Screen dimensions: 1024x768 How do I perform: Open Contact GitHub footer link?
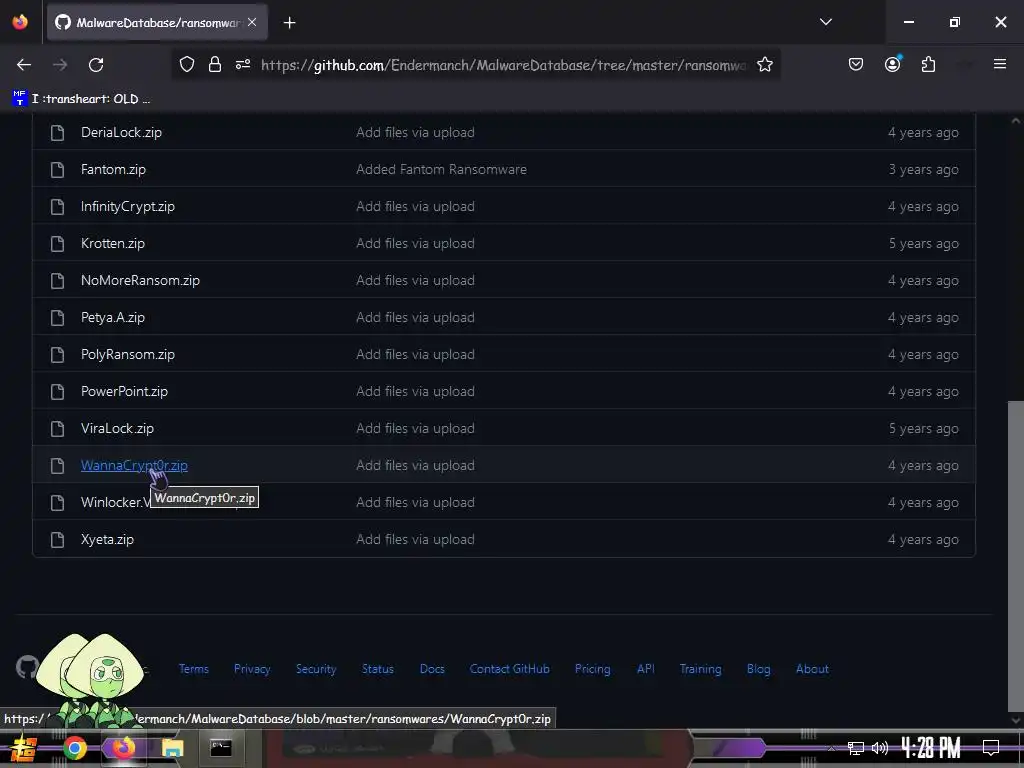[x=509, y=669]
